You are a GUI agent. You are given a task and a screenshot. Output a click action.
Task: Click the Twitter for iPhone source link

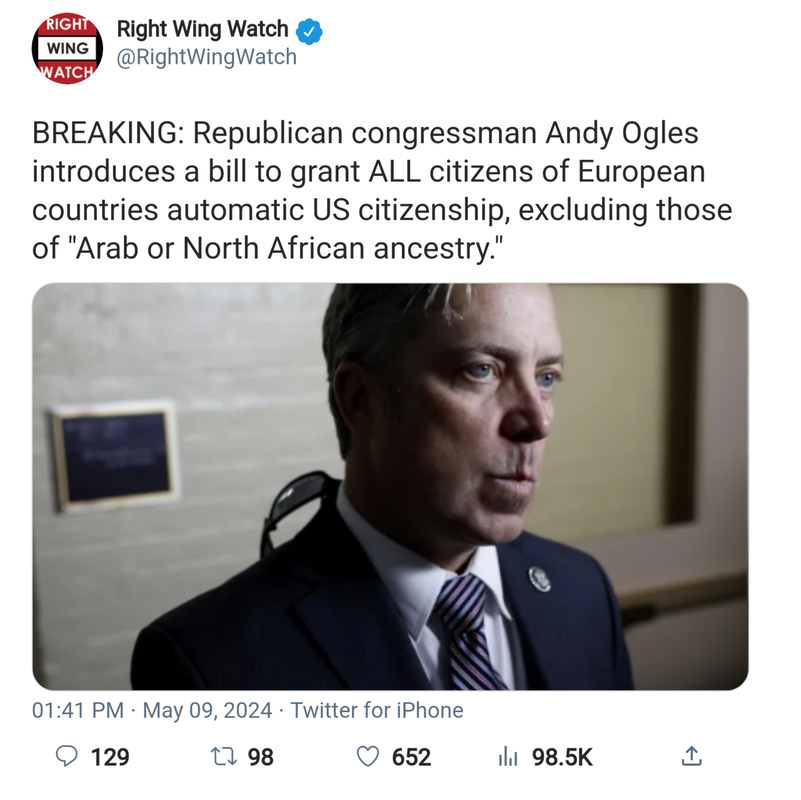click(x=377, y=710)
